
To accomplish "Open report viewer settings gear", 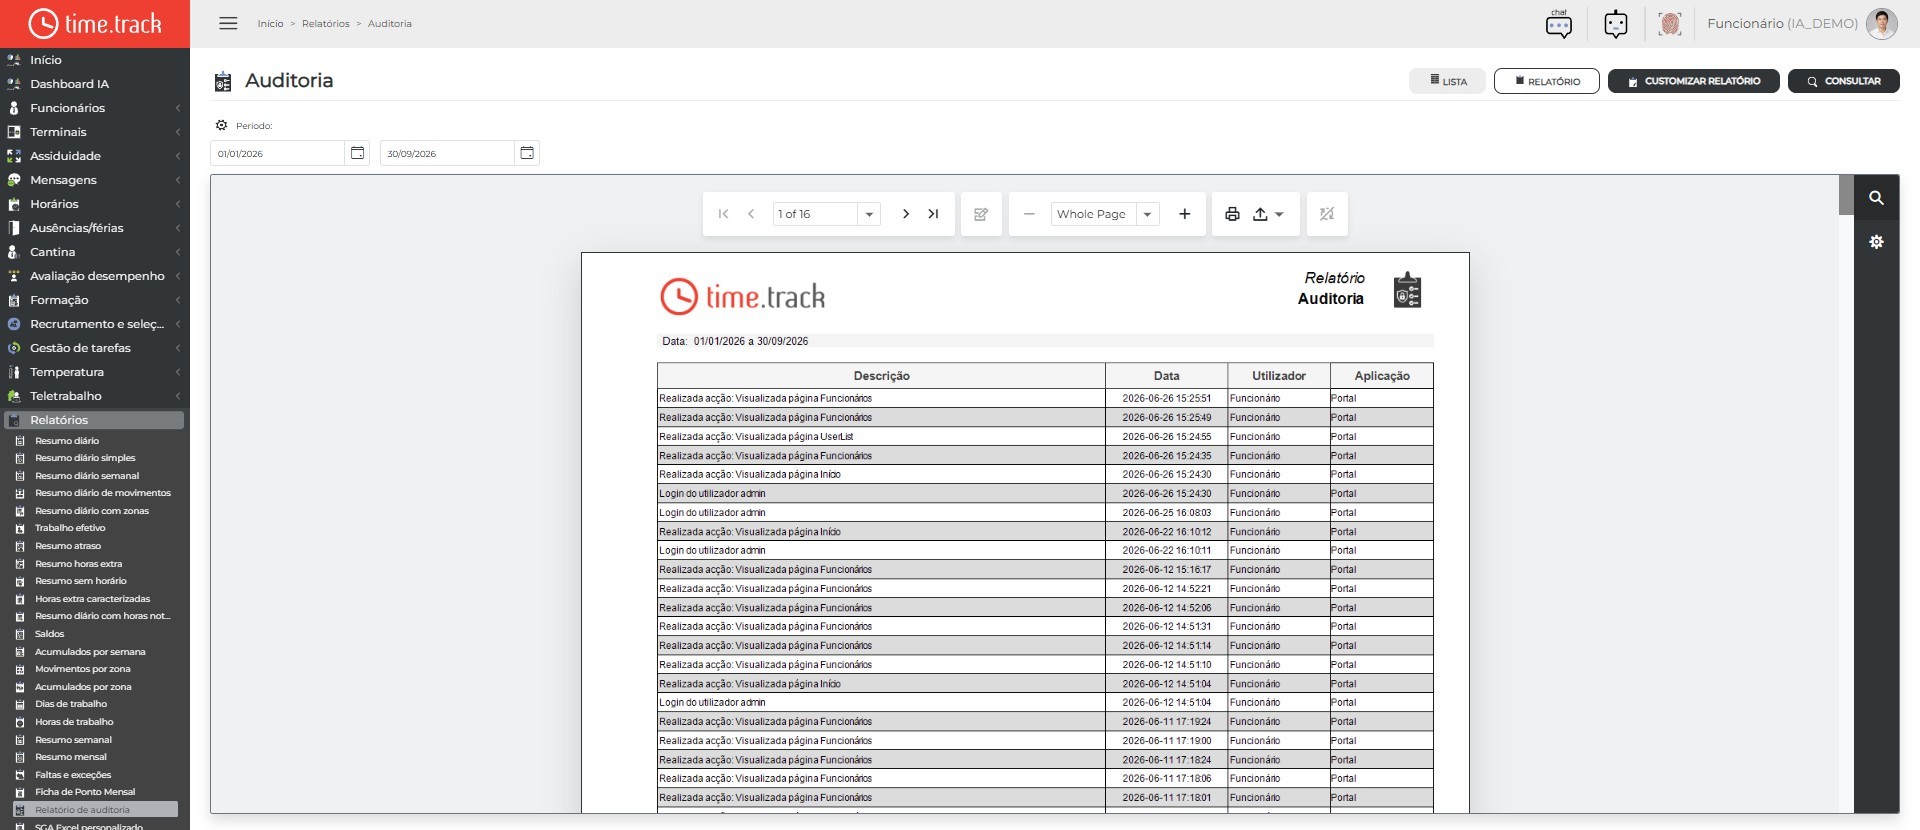I will pos(1876,242).
